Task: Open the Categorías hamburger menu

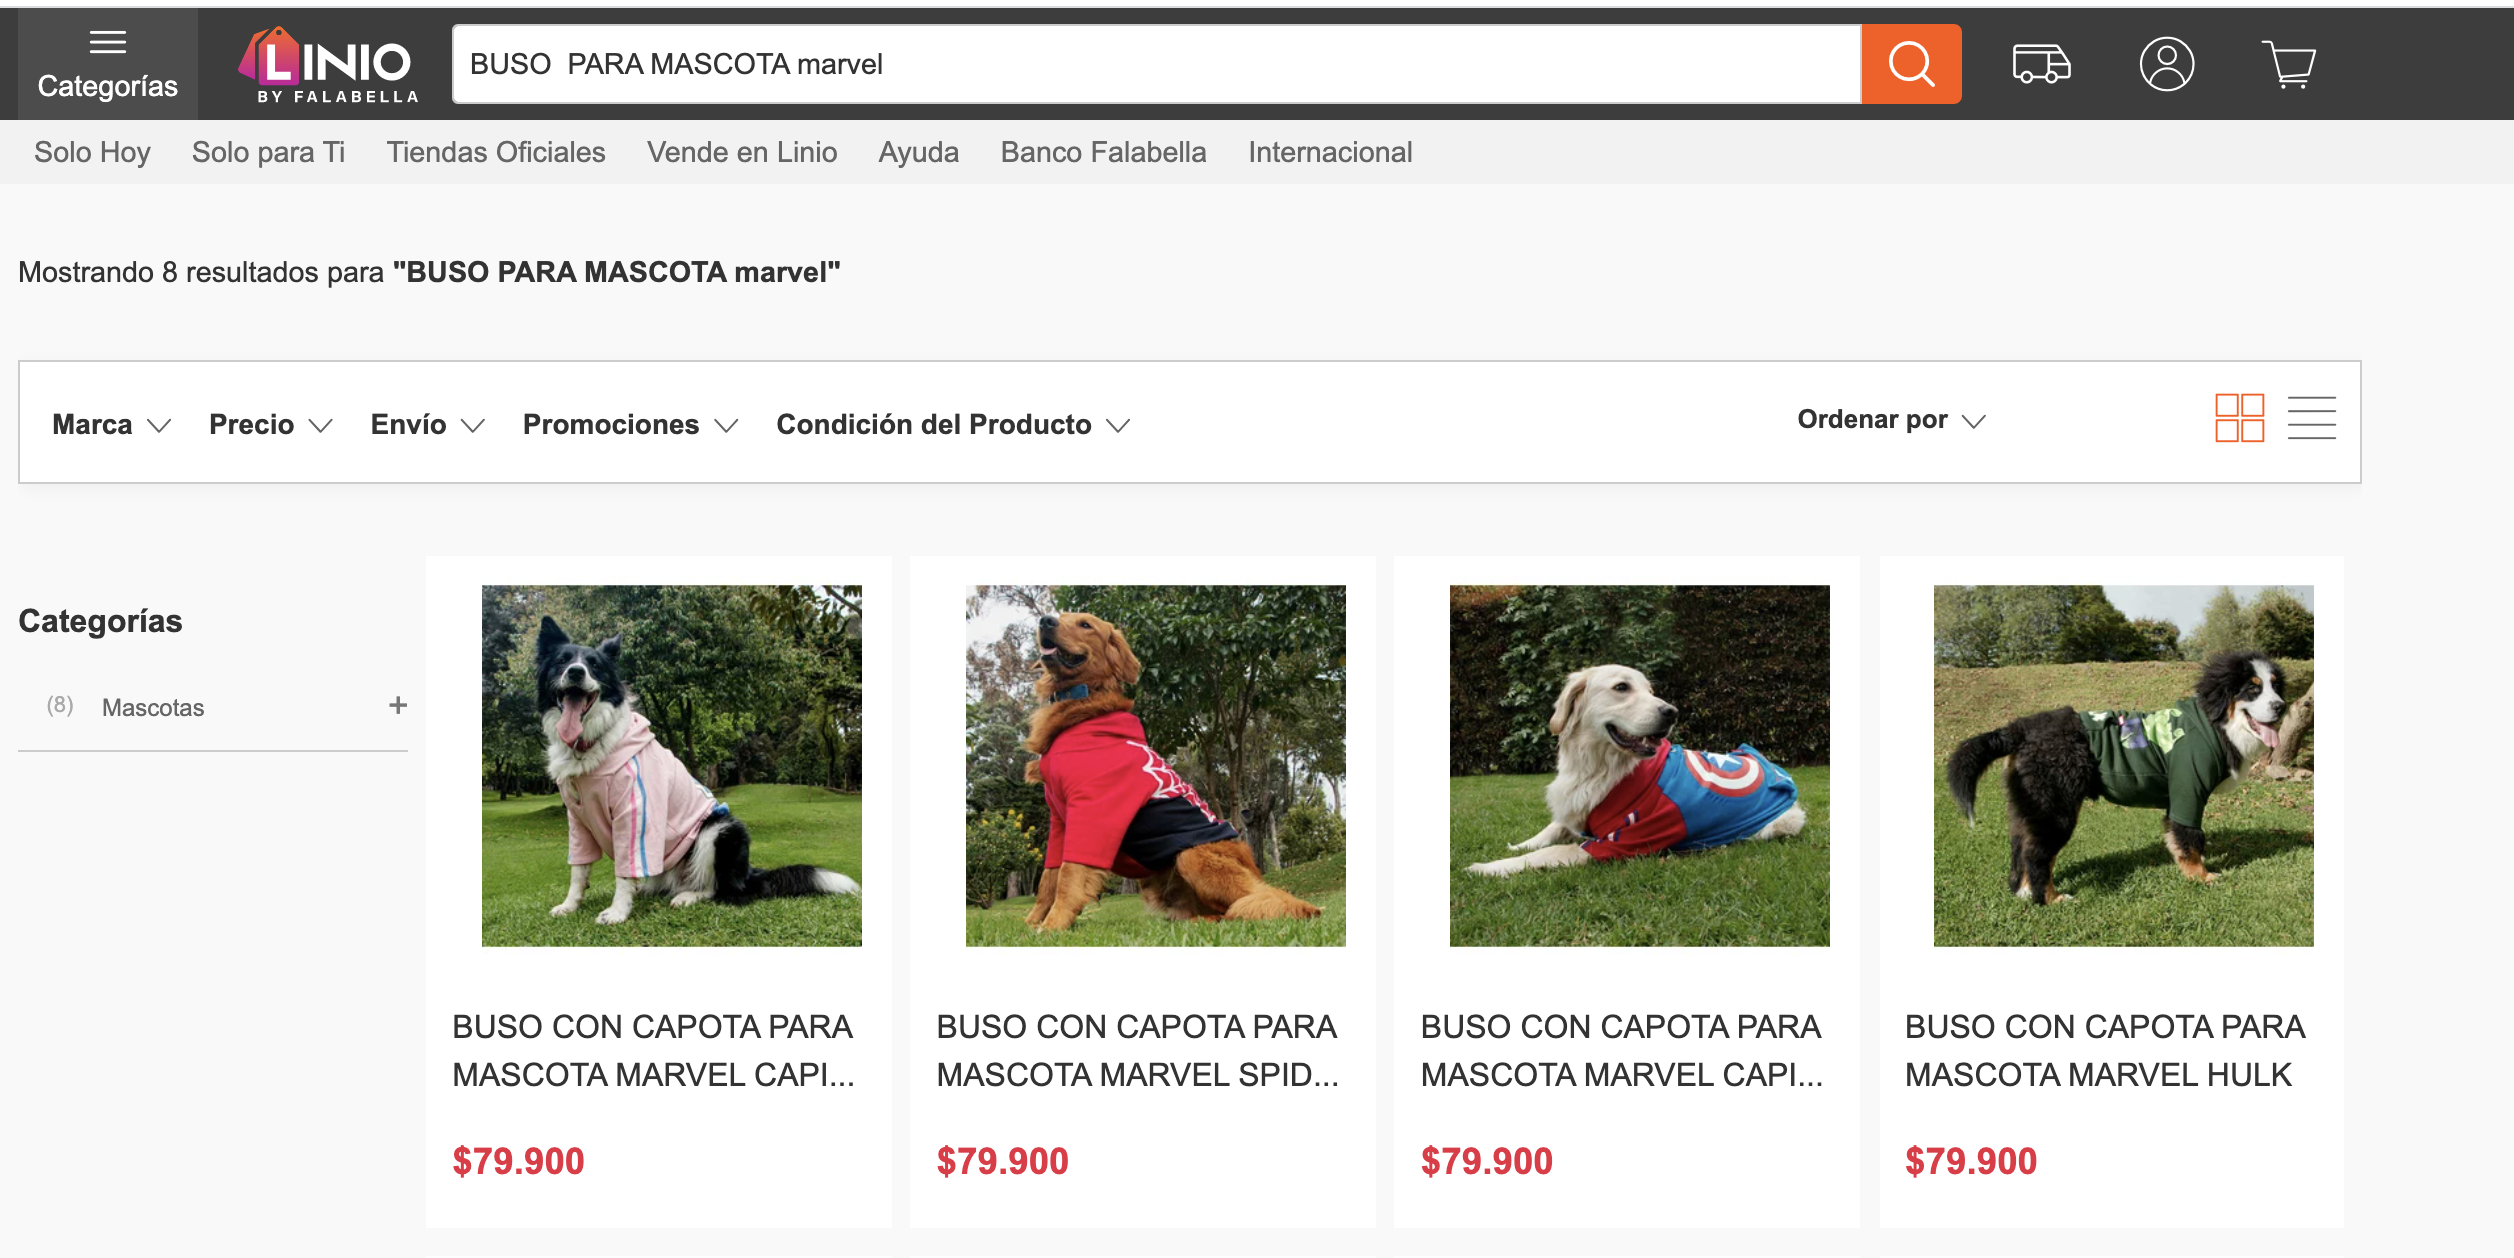Action: [x=107, y=65]
